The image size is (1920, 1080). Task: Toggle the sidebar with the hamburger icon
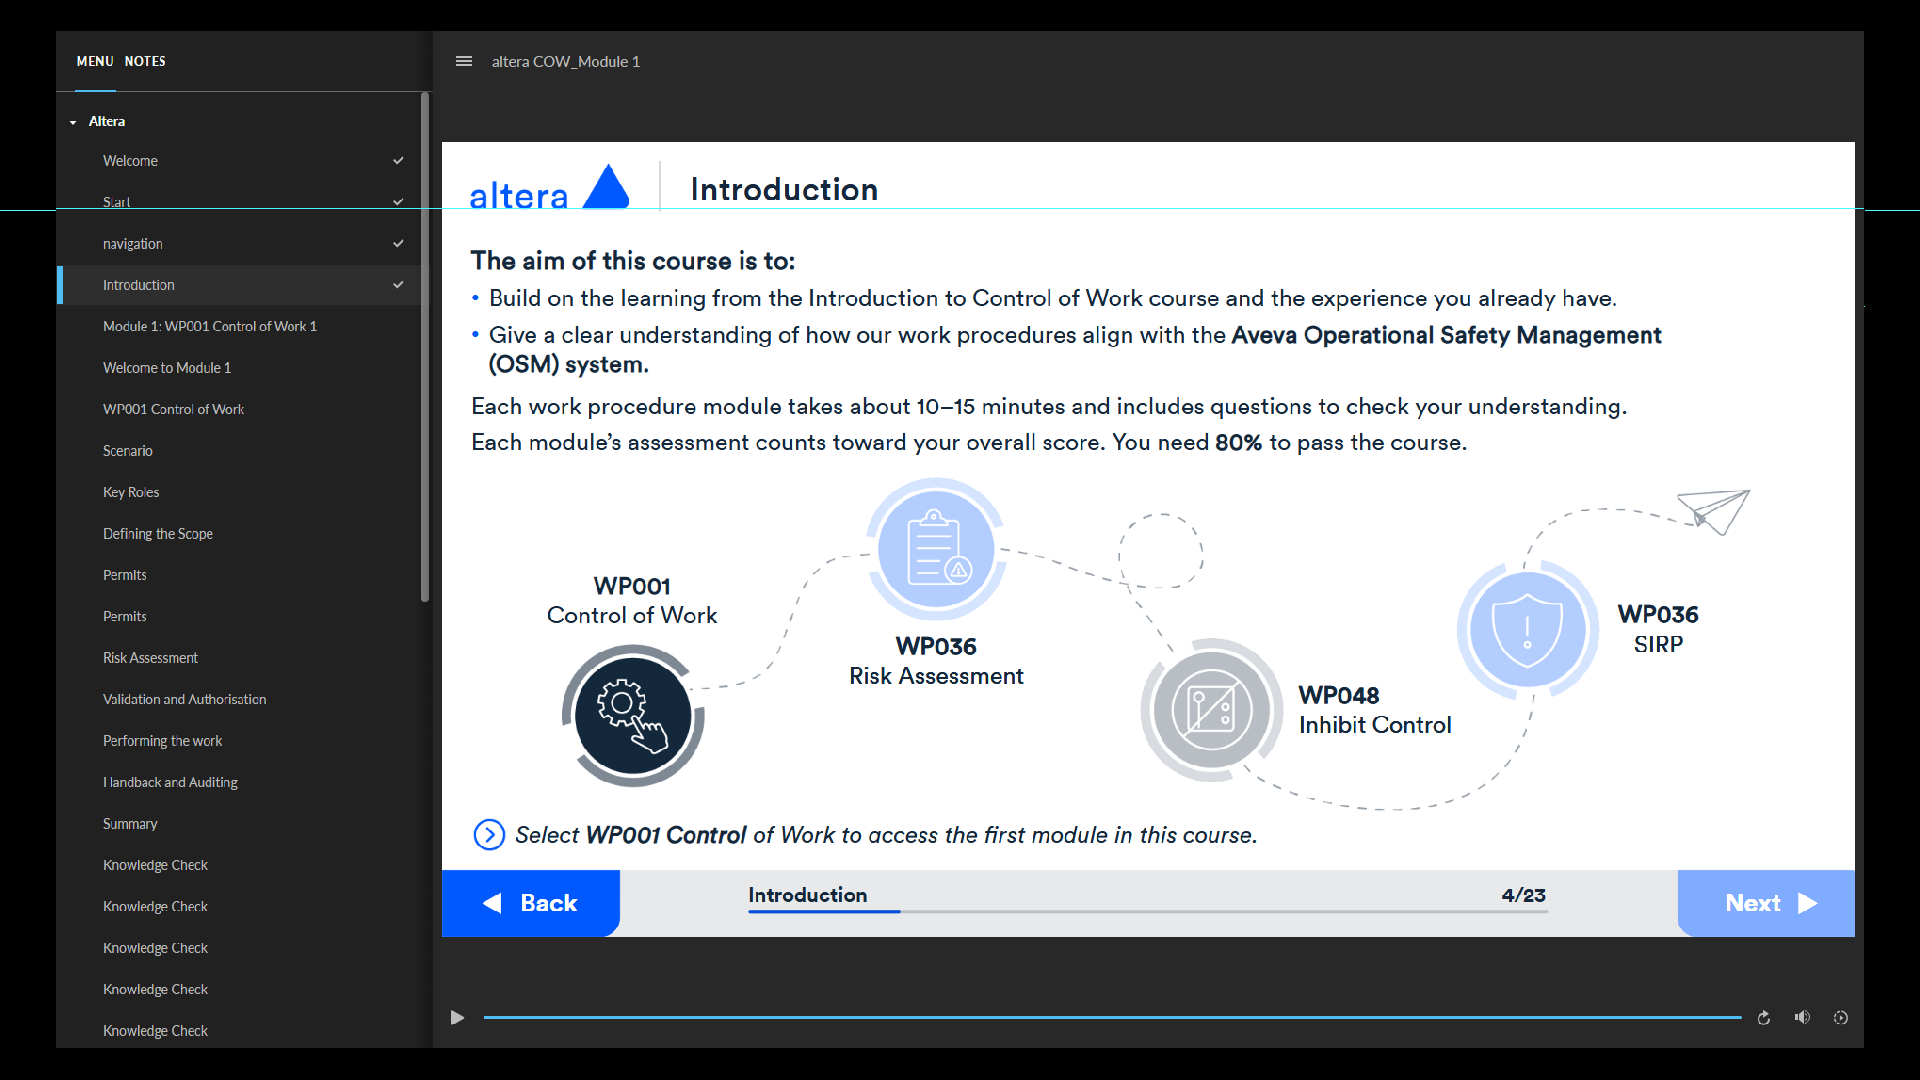464,61
